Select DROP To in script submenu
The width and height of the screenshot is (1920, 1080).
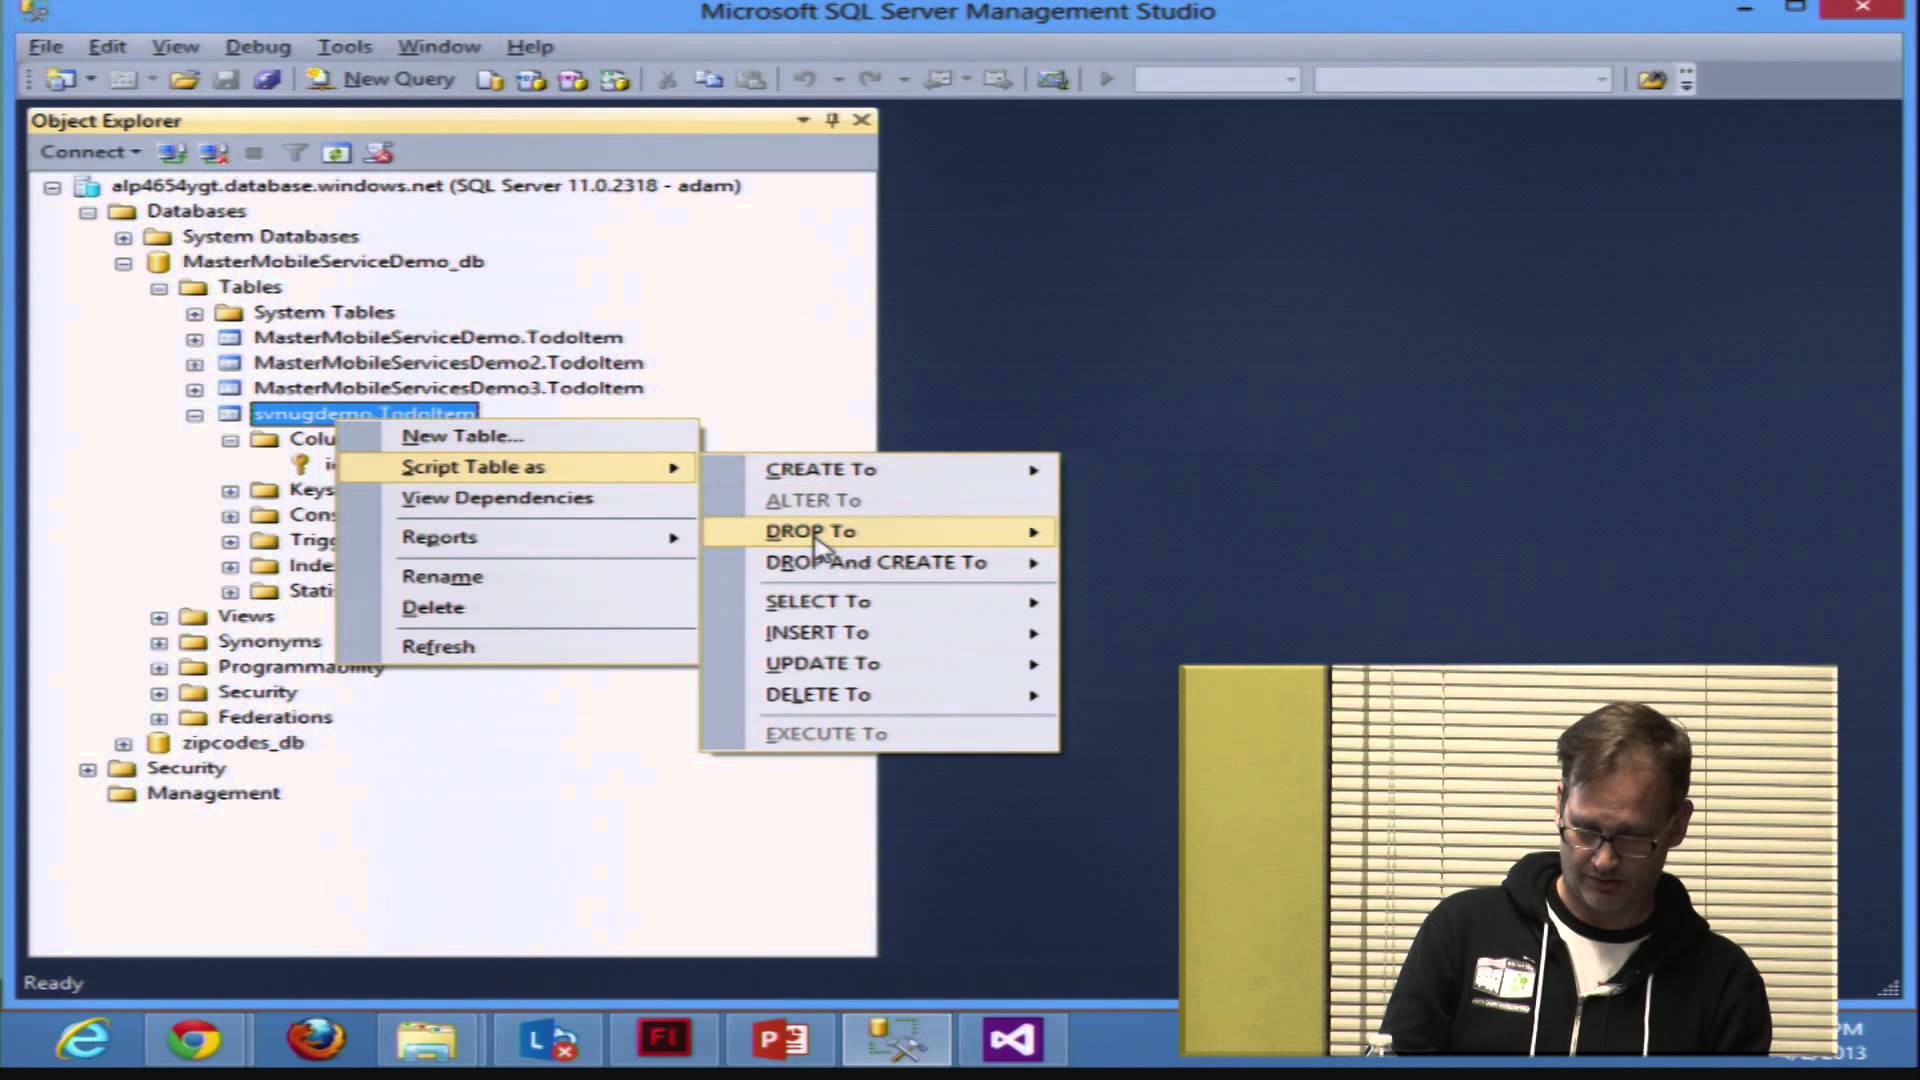879,531
